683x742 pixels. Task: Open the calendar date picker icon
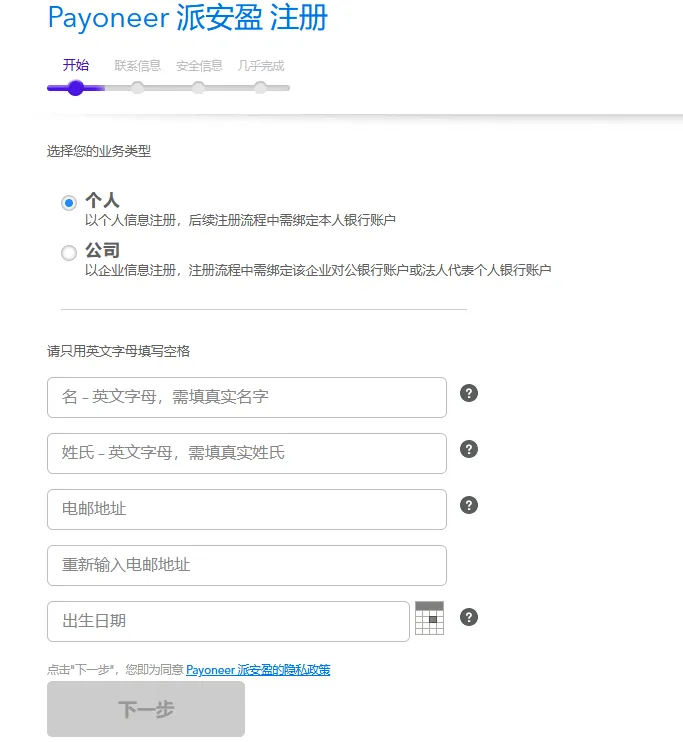[x=429, y=618]
